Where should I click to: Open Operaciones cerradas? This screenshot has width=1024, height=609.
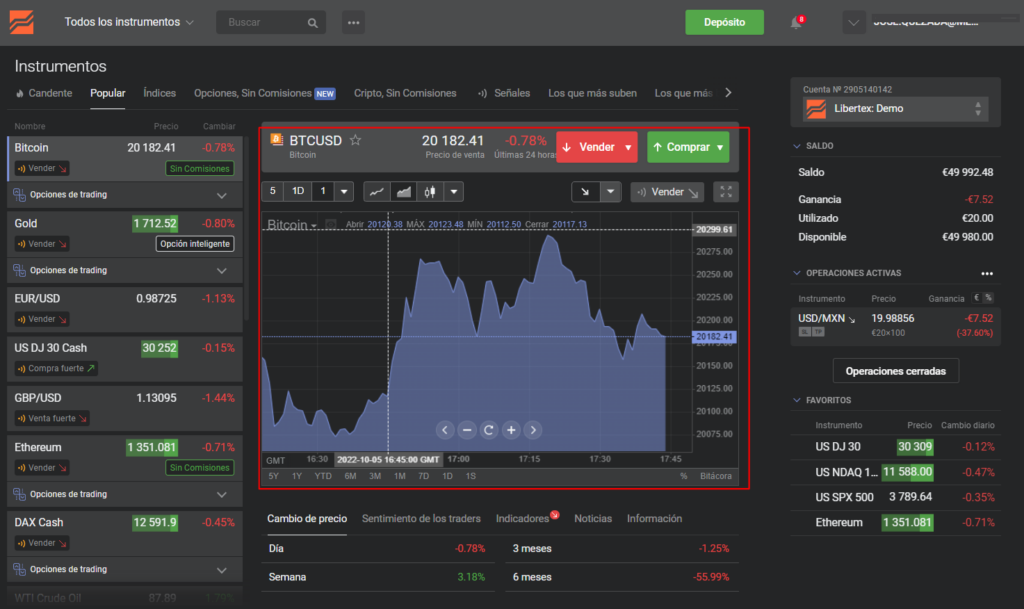pyautogui.click(x=895, y=371)
